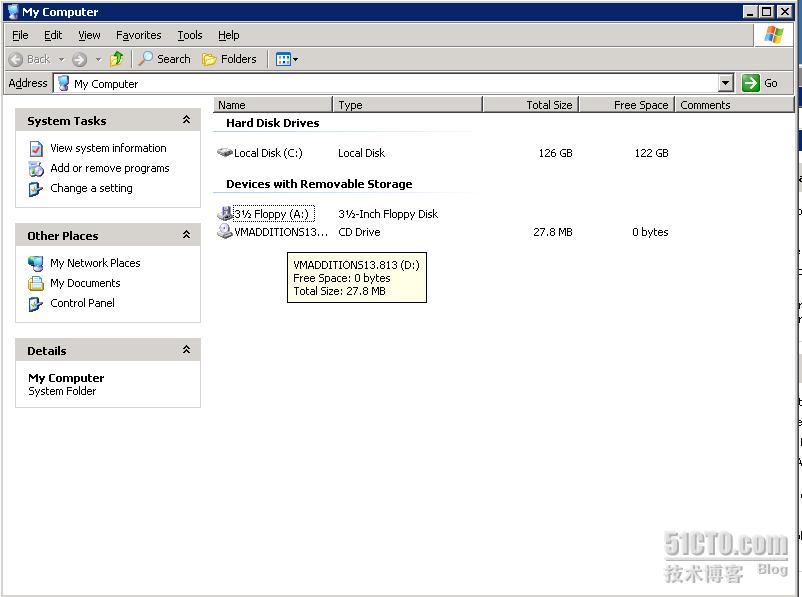This screenshot has height=597, width=802.
Task: Click the Forward navigation arrow icon
Action: click(x=79, y=59)
